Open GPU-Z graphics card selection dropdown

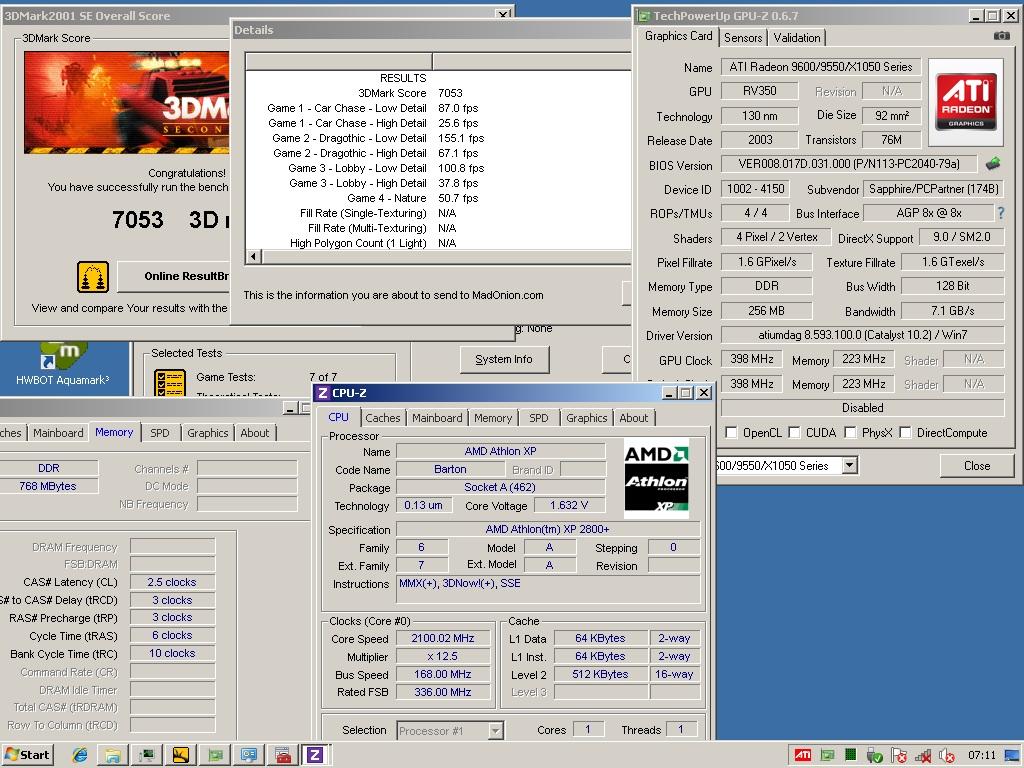point(849,466)
